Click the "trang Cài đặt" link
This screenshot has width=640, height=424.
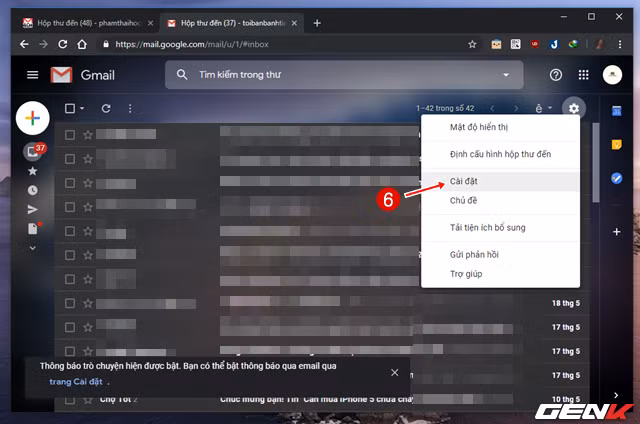76,381
